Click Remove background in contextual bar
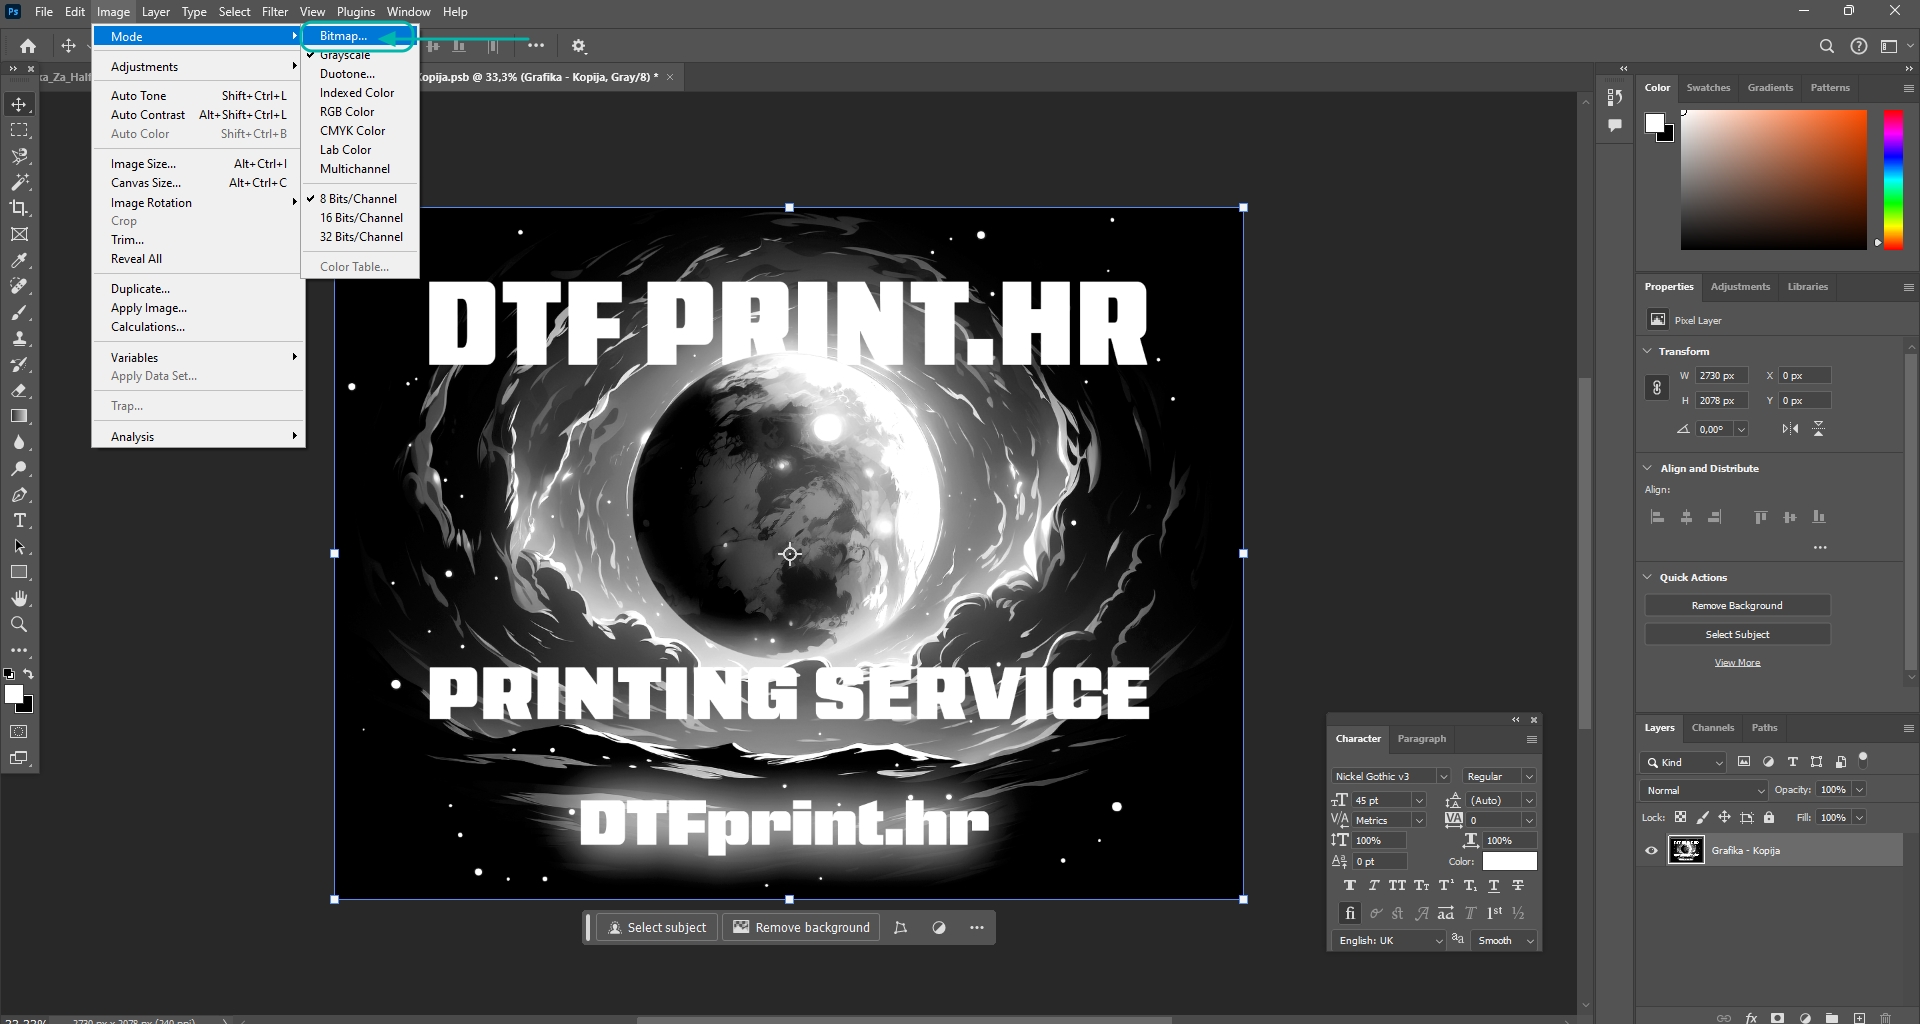Screen dimensions: 1920x1024 tap(801, 928)
